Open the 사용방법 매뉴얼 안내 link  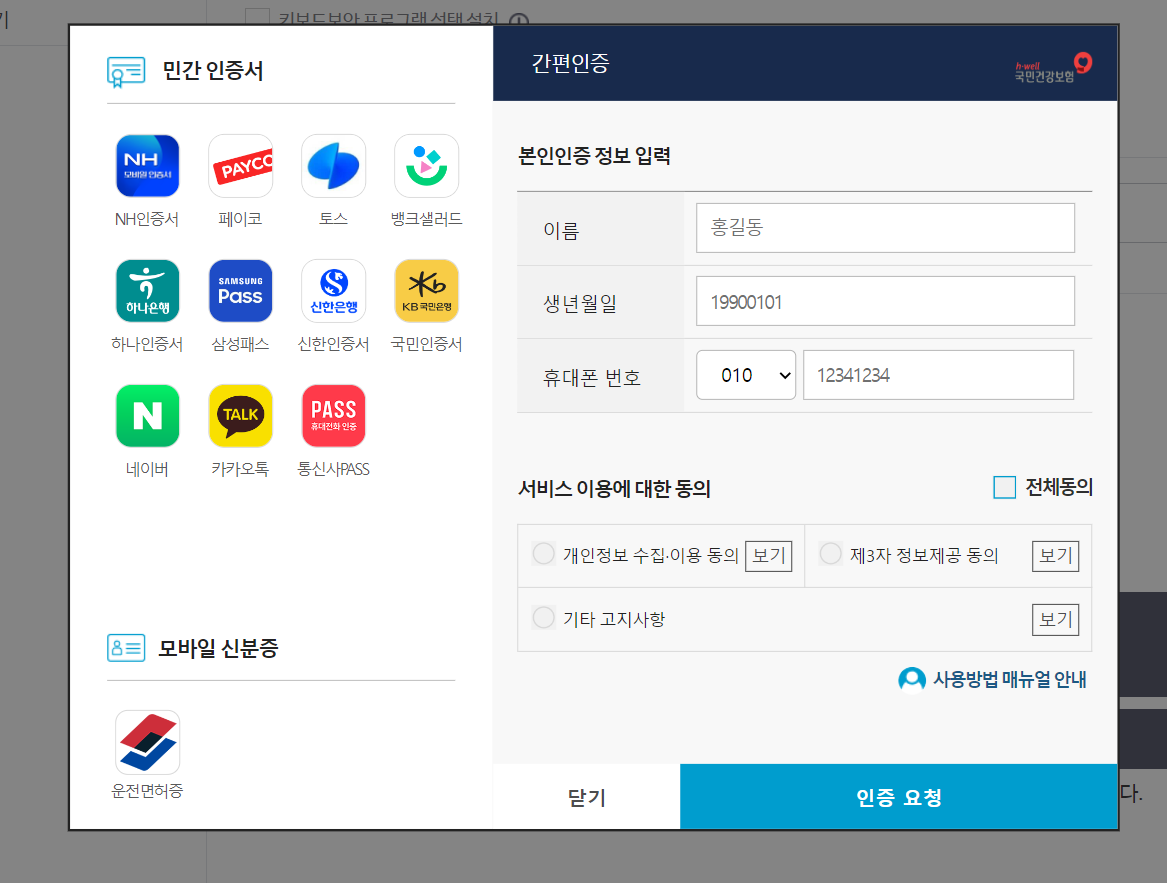[x=1010, y=680]
